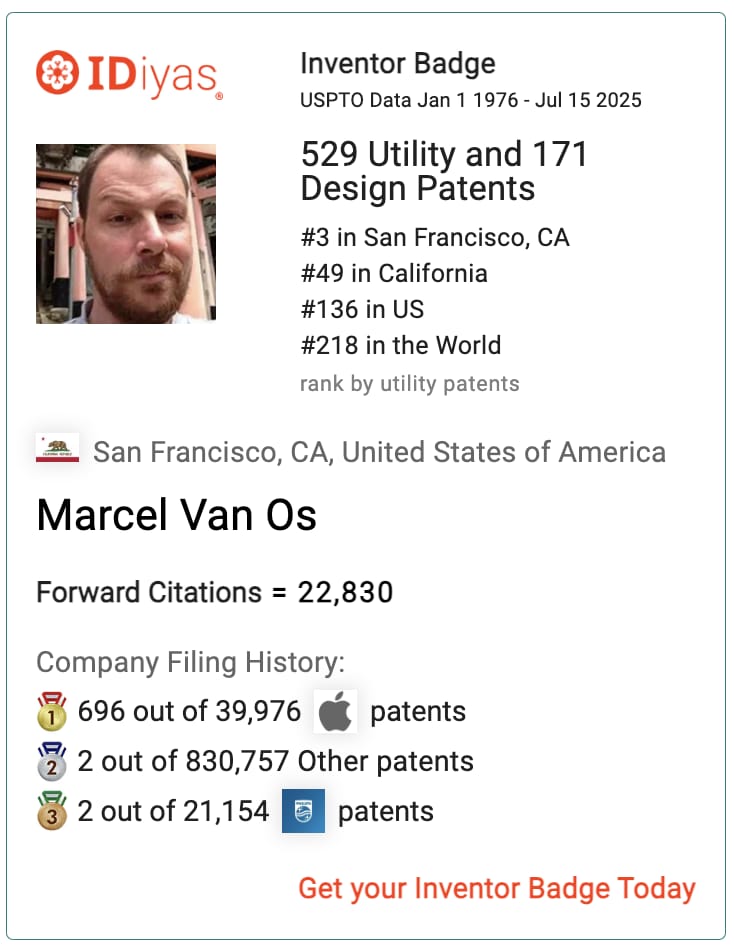The width and height of the screenshot is (734, 950).
Task: Click the Forward Citations = 22,830 line
Action: pos(215,593)
